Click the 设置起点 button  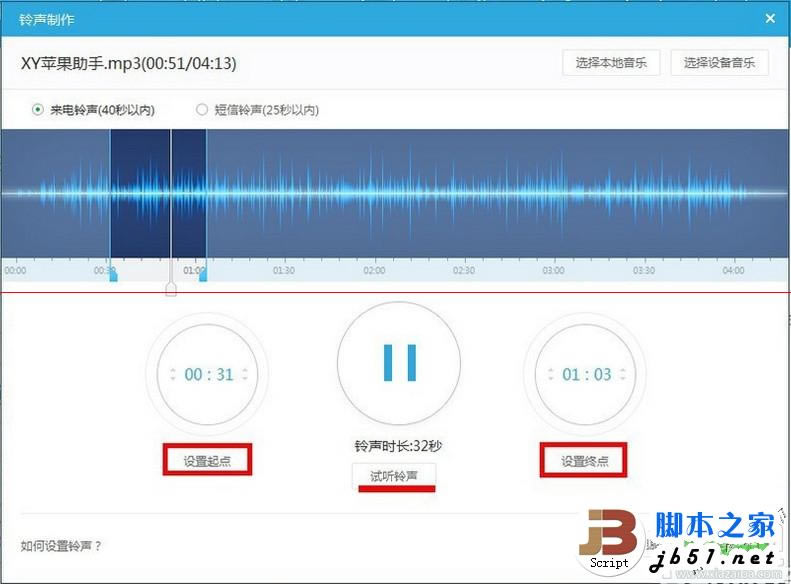[207, 460]
